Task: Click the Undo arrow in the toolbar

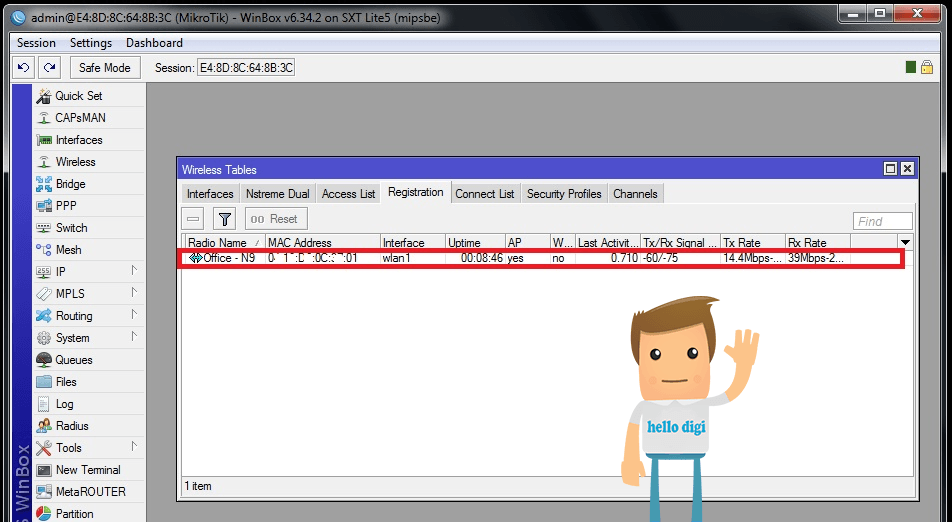Action: click(24, 67)
